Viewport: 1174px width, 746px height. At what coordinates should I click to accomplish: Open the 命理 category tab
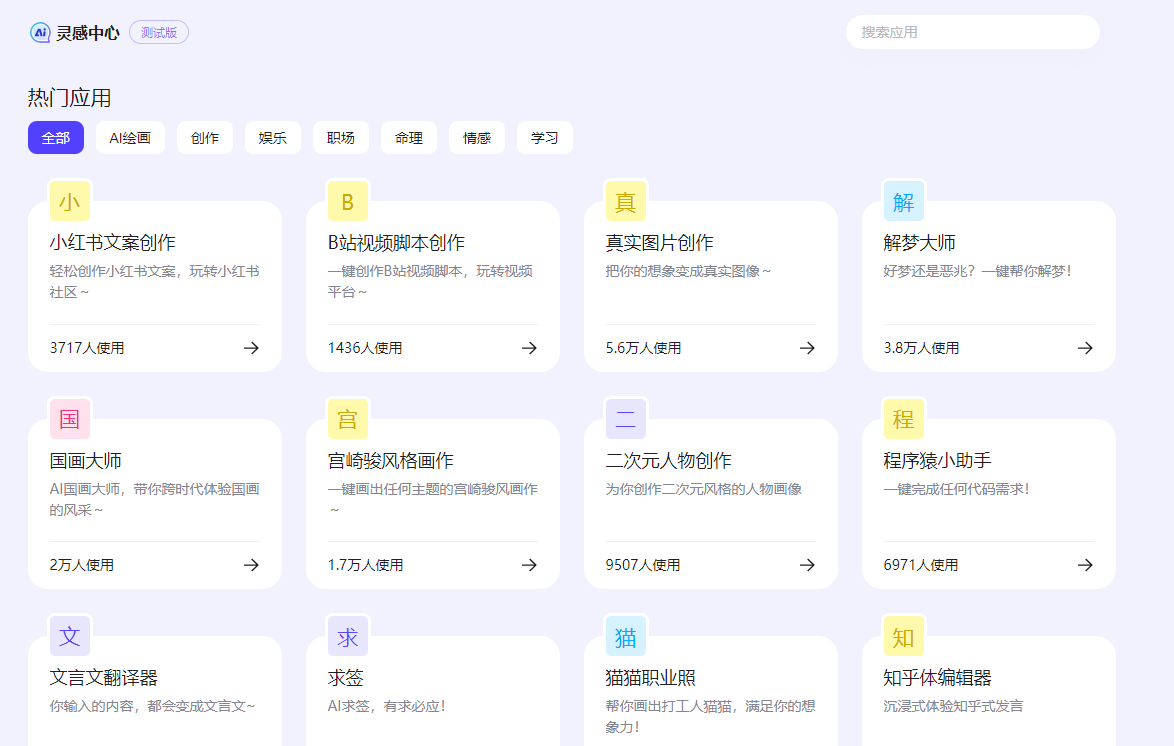tap(409, 138)
